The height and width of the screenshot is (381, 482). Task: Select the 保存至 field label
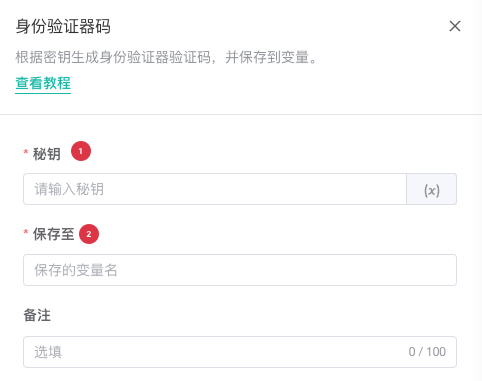(53, 234)
